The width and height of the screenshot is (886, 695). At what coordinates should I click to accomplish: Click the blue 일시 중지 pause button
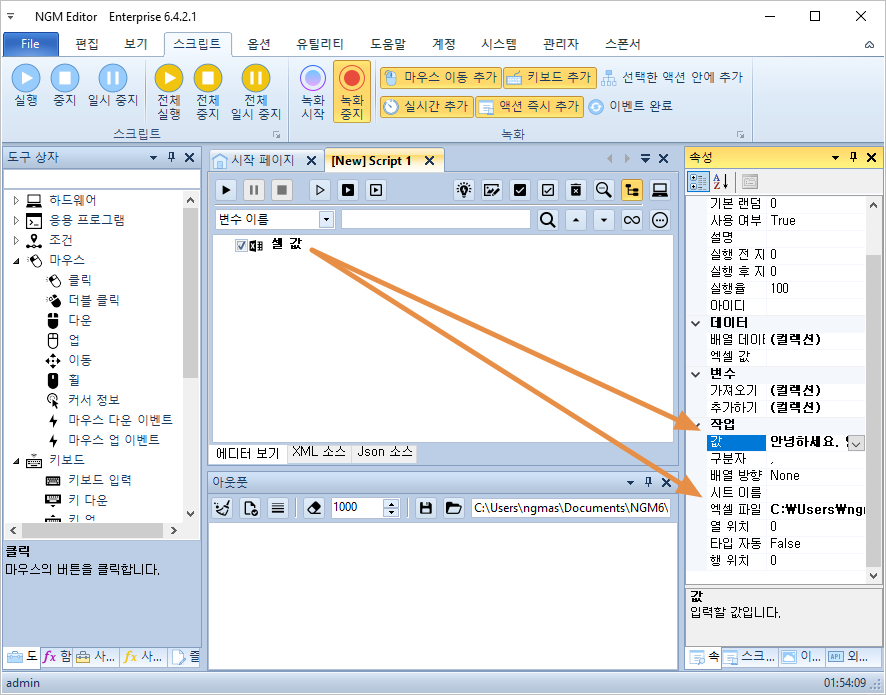pos(112,85)
